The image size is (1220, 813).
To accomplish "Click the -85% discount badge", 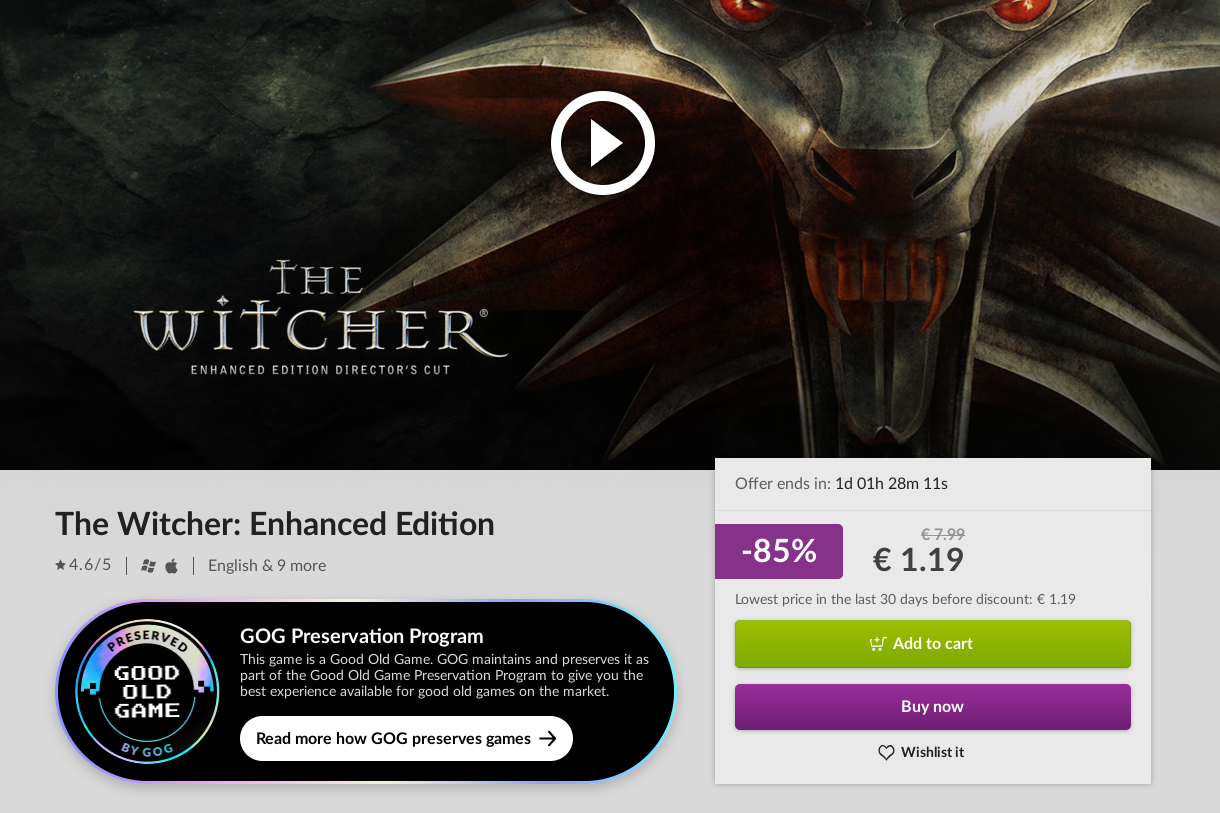I will [x=779, y=551].
